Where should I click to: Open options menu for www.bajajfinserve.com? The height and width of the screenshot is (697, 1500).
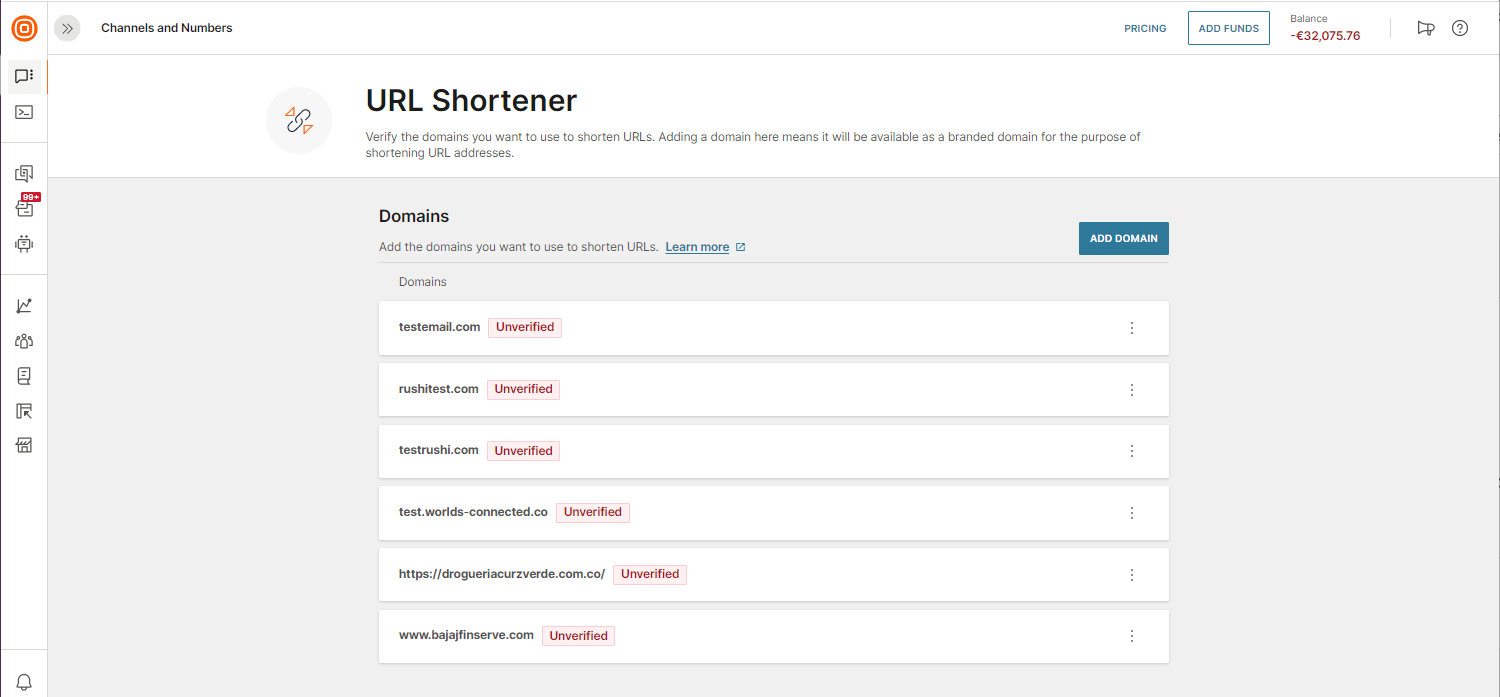pos(1132,636)
